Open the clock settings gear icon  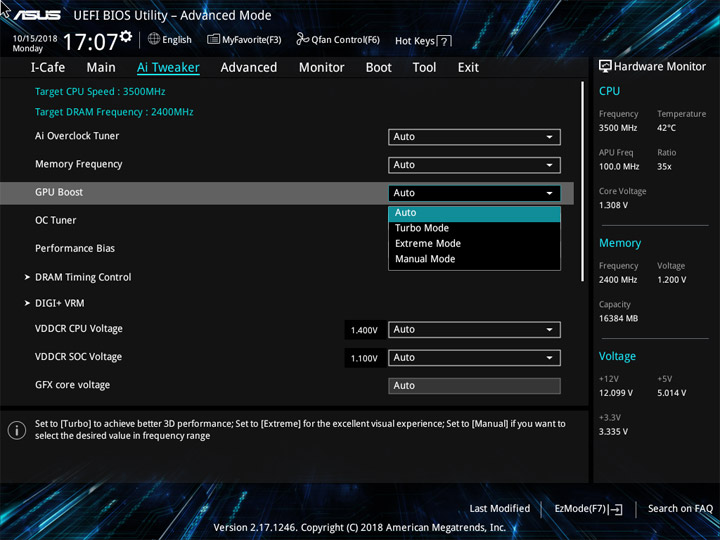tap(126, 36)
